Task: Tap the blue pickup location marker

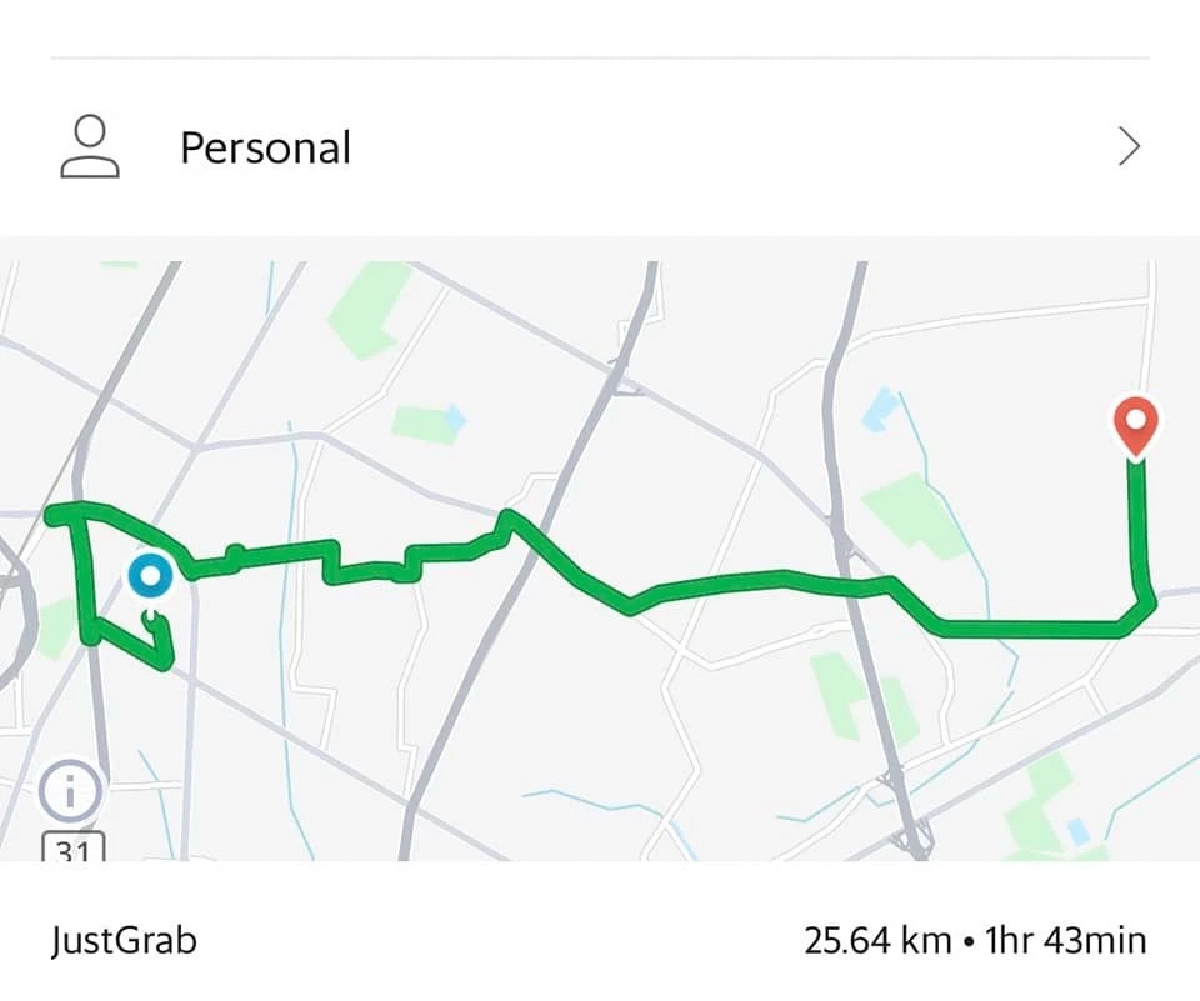Action: (151, 577)
